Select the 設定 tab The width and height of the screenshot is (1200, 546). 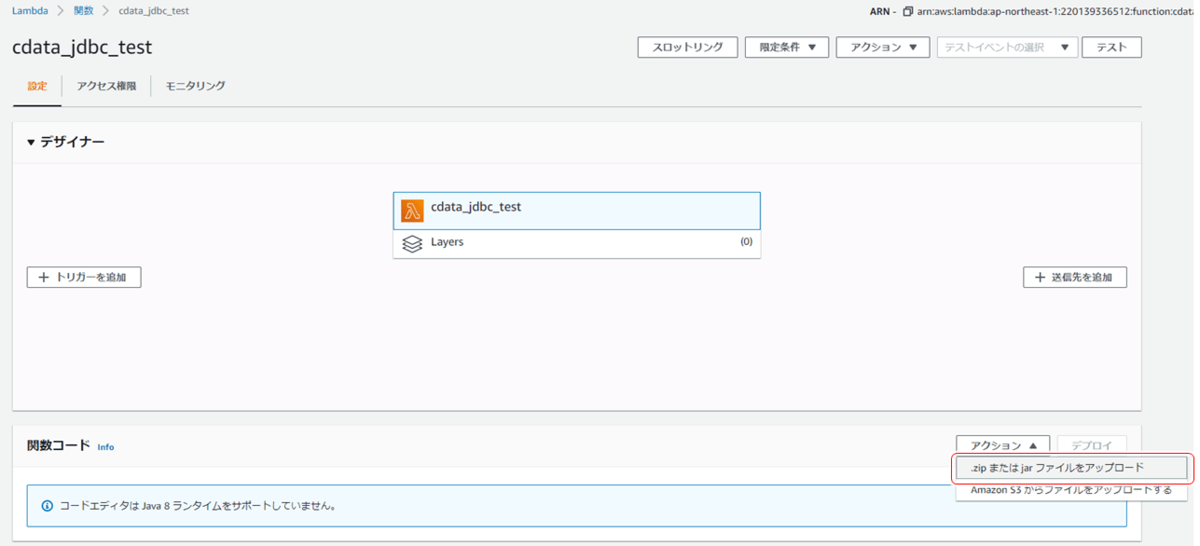pyautogui.click(x=37, y=86)
